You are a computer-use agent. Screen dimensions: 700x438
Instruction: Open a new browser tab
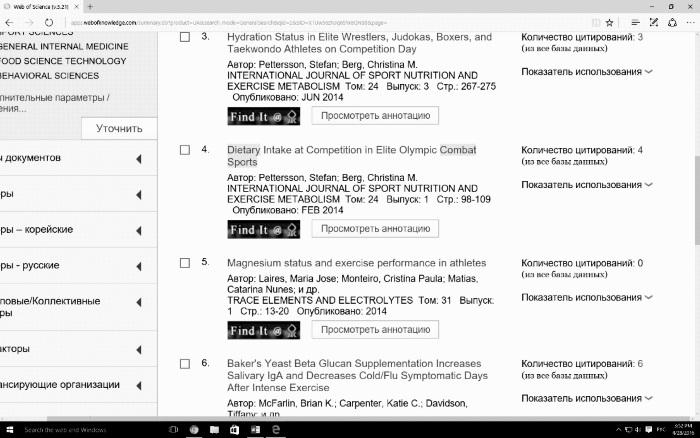click(x=90, y=7)
